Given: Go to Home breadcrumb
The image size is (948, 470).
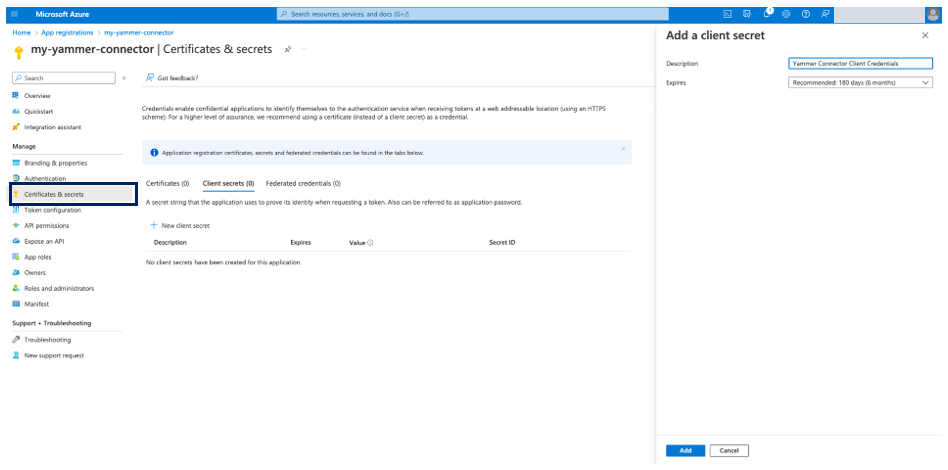Looking at the screenshot, I should (x=21, y=33).
